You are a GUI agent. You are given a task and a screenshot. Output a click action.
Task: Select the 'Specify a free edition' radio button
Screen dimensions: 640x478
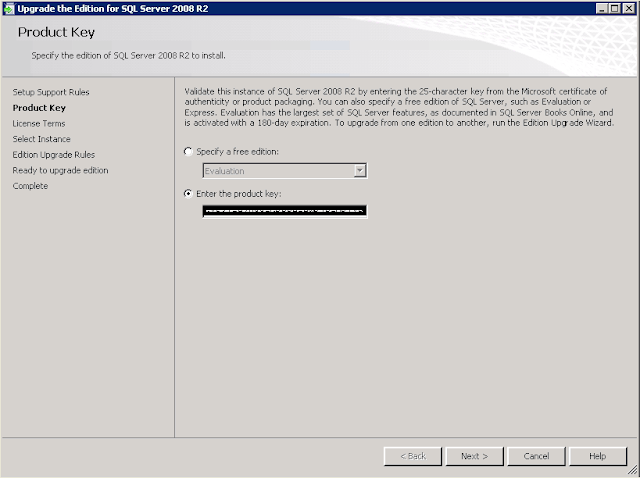coord(188,152)
